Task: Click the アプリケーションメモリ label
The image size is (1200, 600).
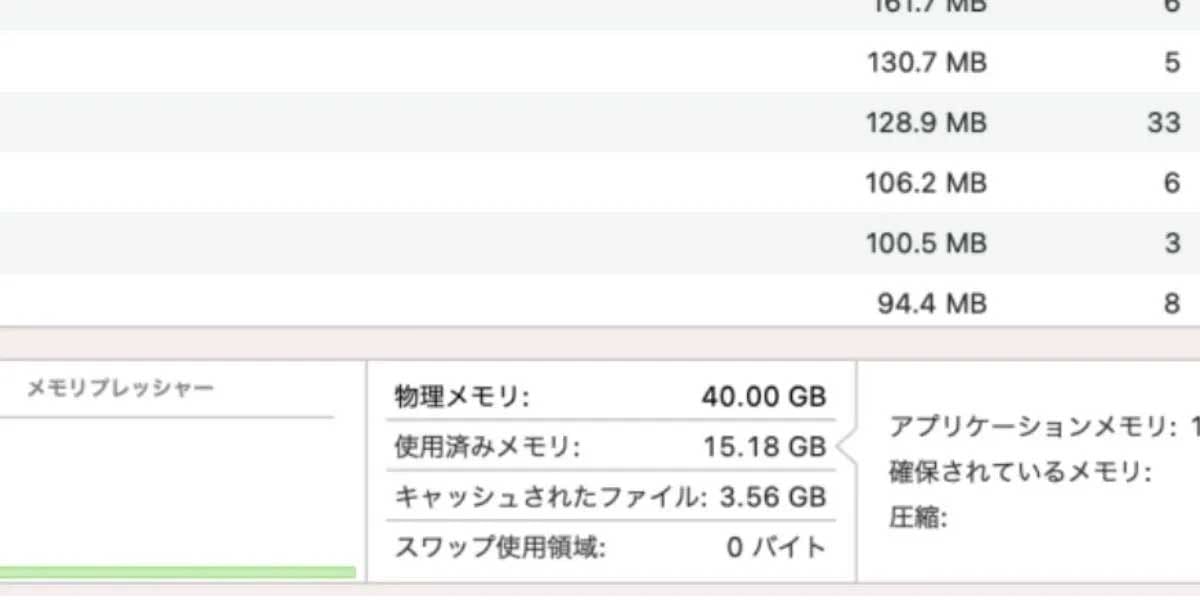Action: coord(1032,427)
